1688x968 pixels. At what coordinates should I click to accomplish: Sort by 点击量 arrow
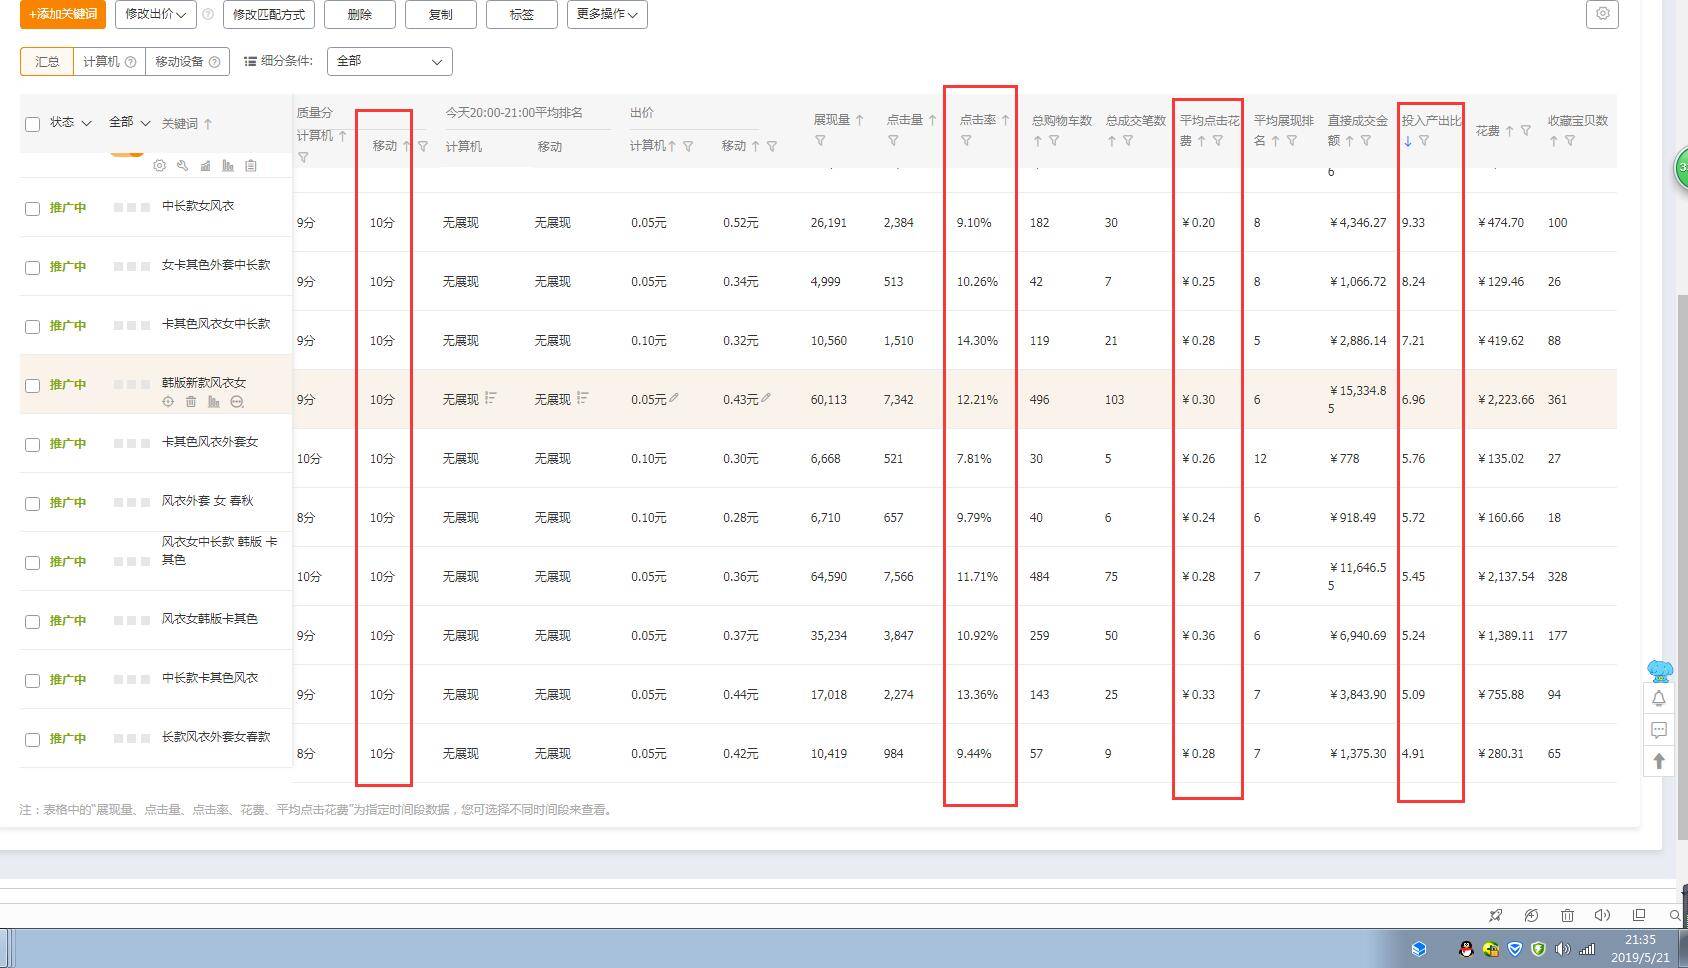tap(932, 120)
